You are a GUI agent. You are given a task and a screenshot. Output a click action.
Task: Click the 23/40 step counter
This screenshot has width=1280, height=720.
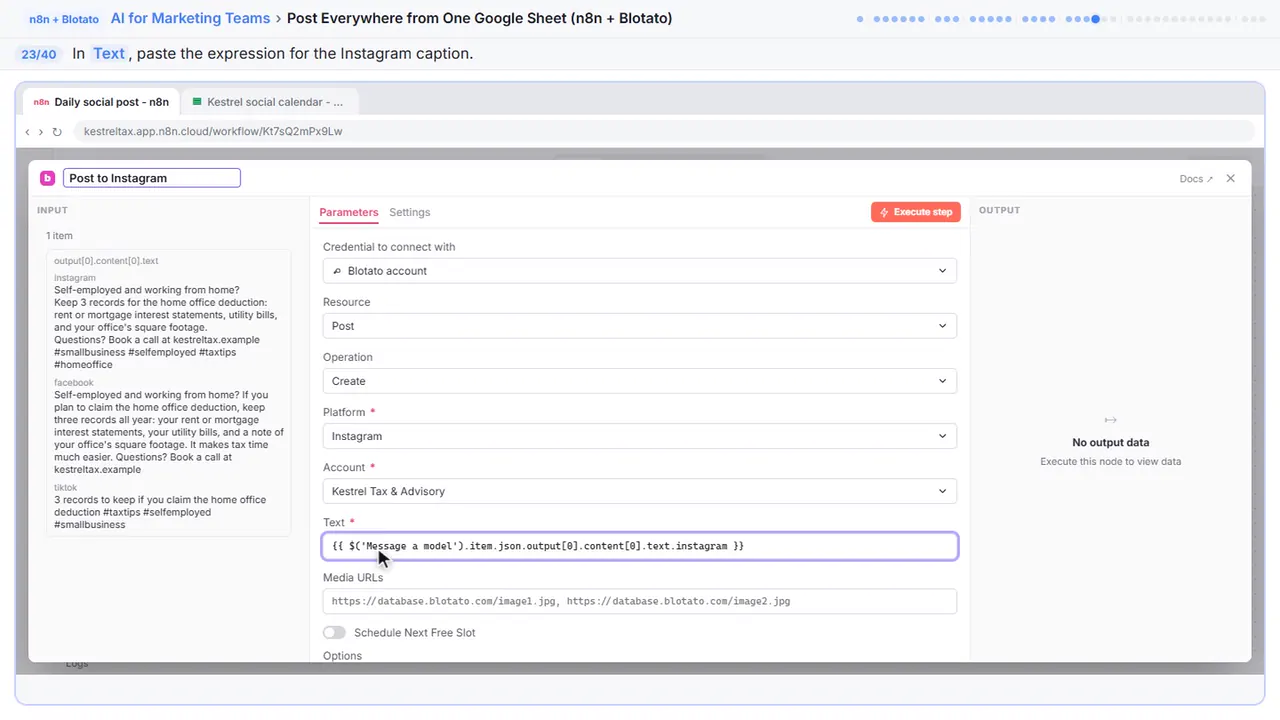point(39,54)
